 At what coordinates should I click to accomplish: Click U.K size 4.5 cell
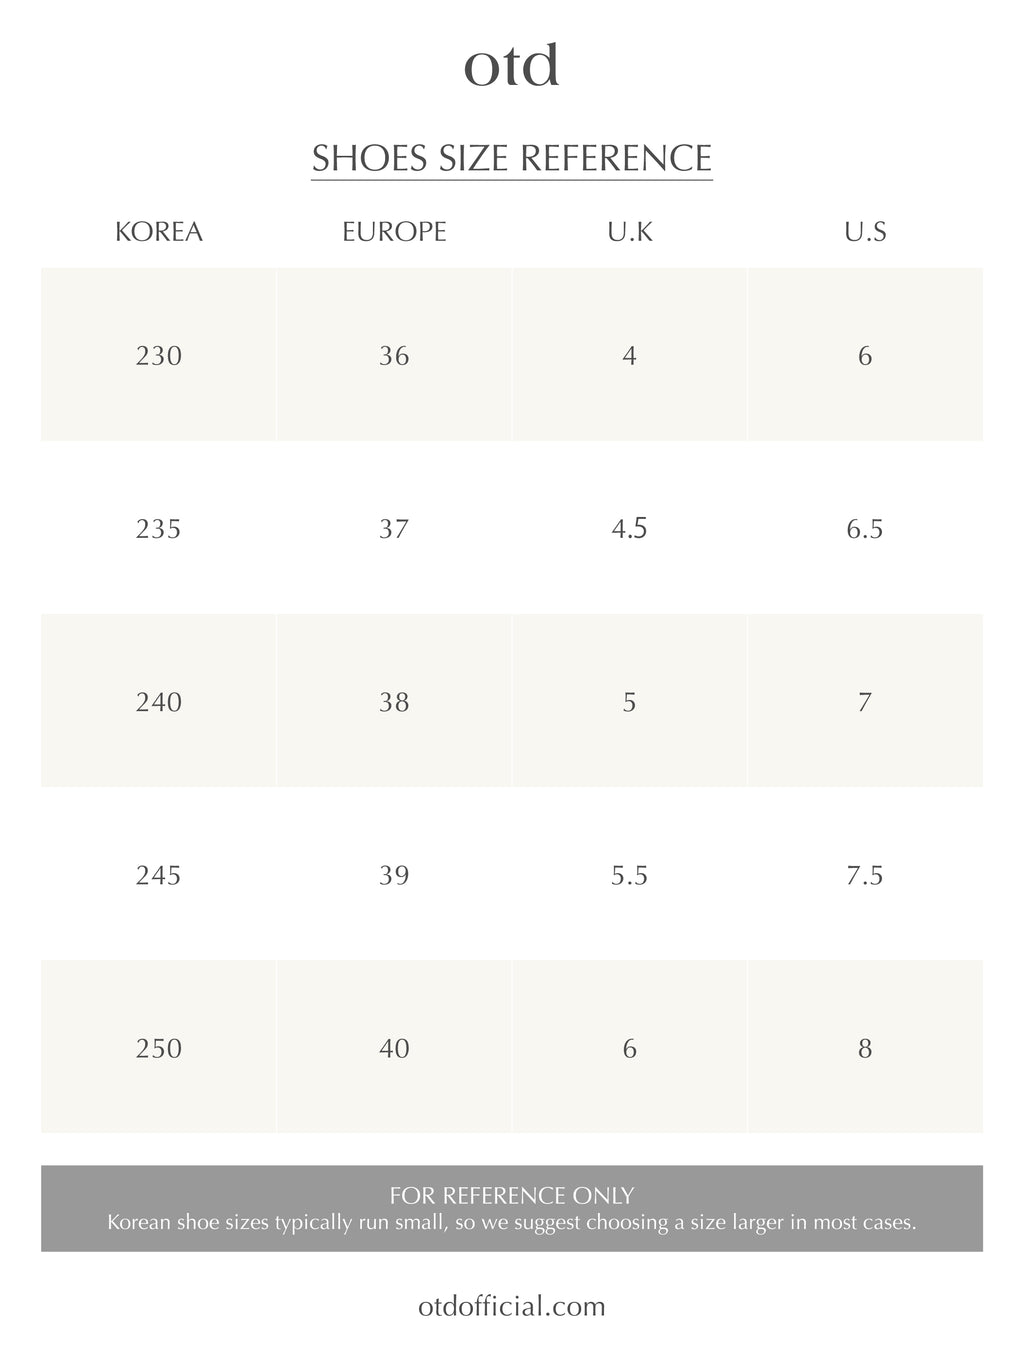[629, 528]
